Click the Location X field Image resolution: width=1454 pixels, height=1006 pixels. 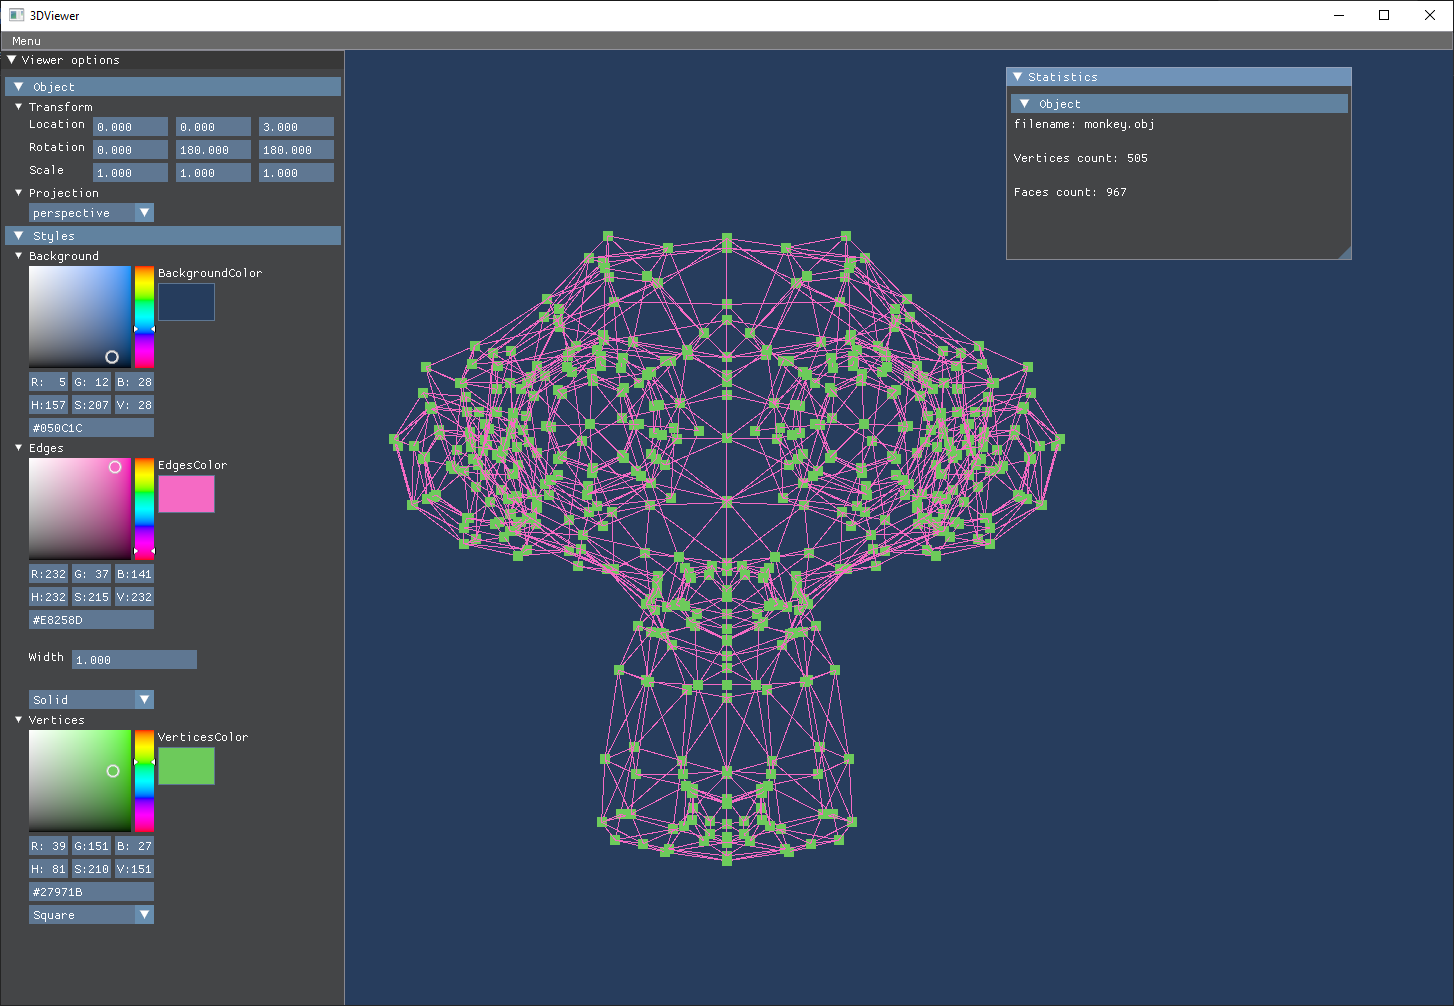click(x=130, y=127)
